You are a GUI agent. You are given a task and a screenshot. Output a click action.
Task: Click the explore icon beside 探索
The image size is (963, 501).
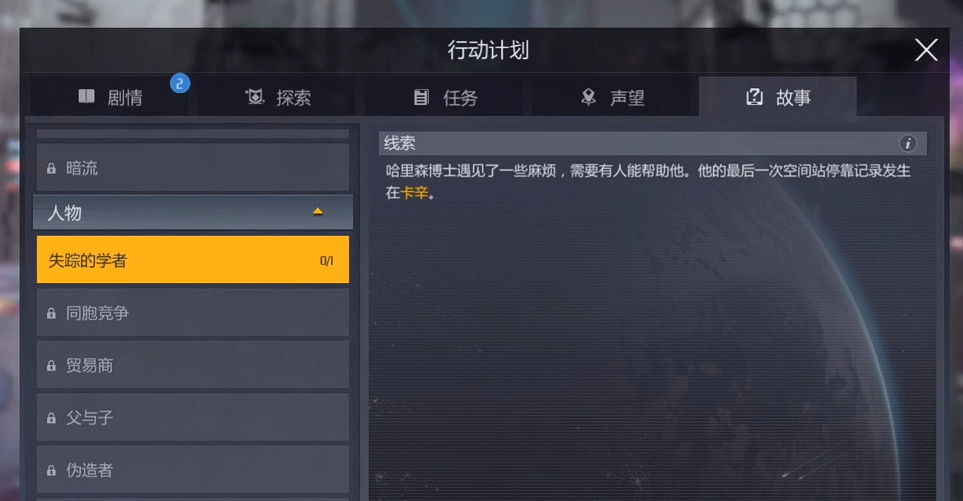click(255, 96)
